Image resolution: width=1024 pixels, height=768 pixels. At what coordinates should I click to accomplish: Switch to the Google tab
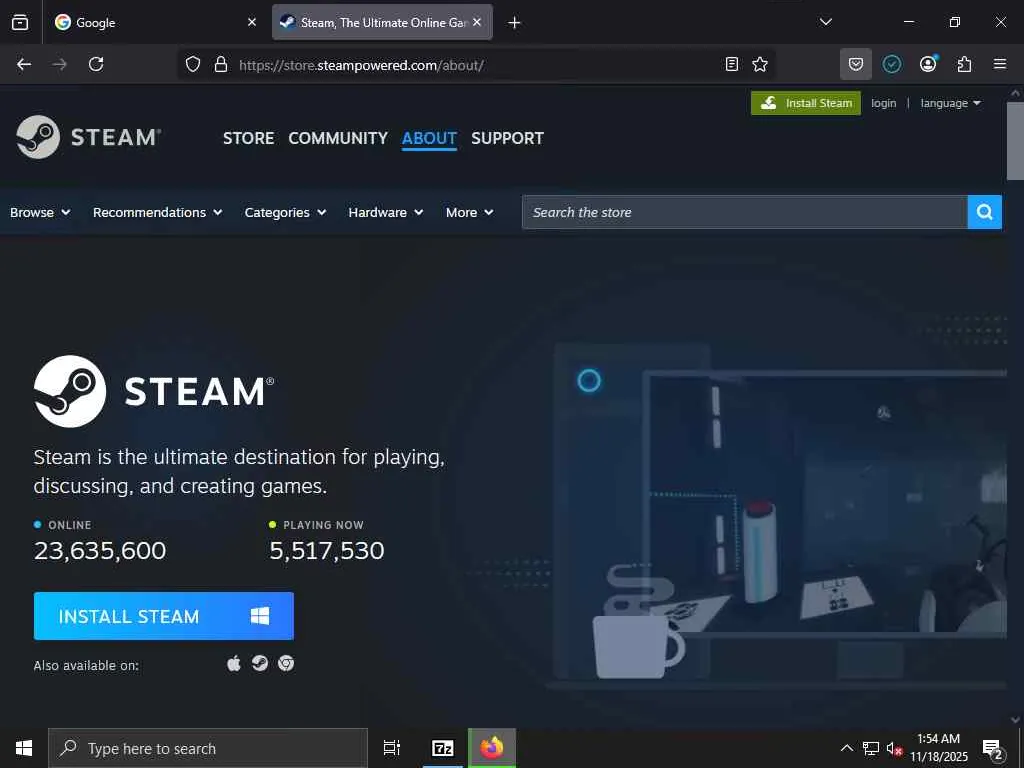155,22
